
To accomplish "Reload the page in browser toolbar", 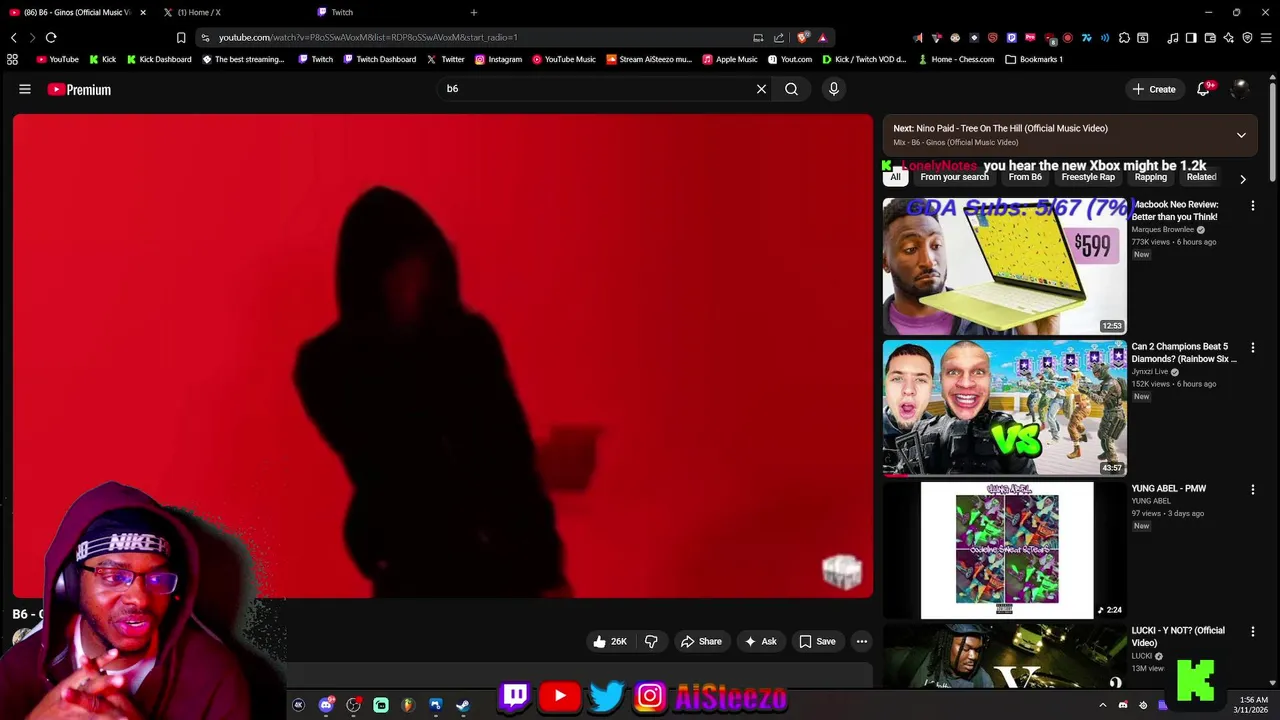I will tap(51, 37).
